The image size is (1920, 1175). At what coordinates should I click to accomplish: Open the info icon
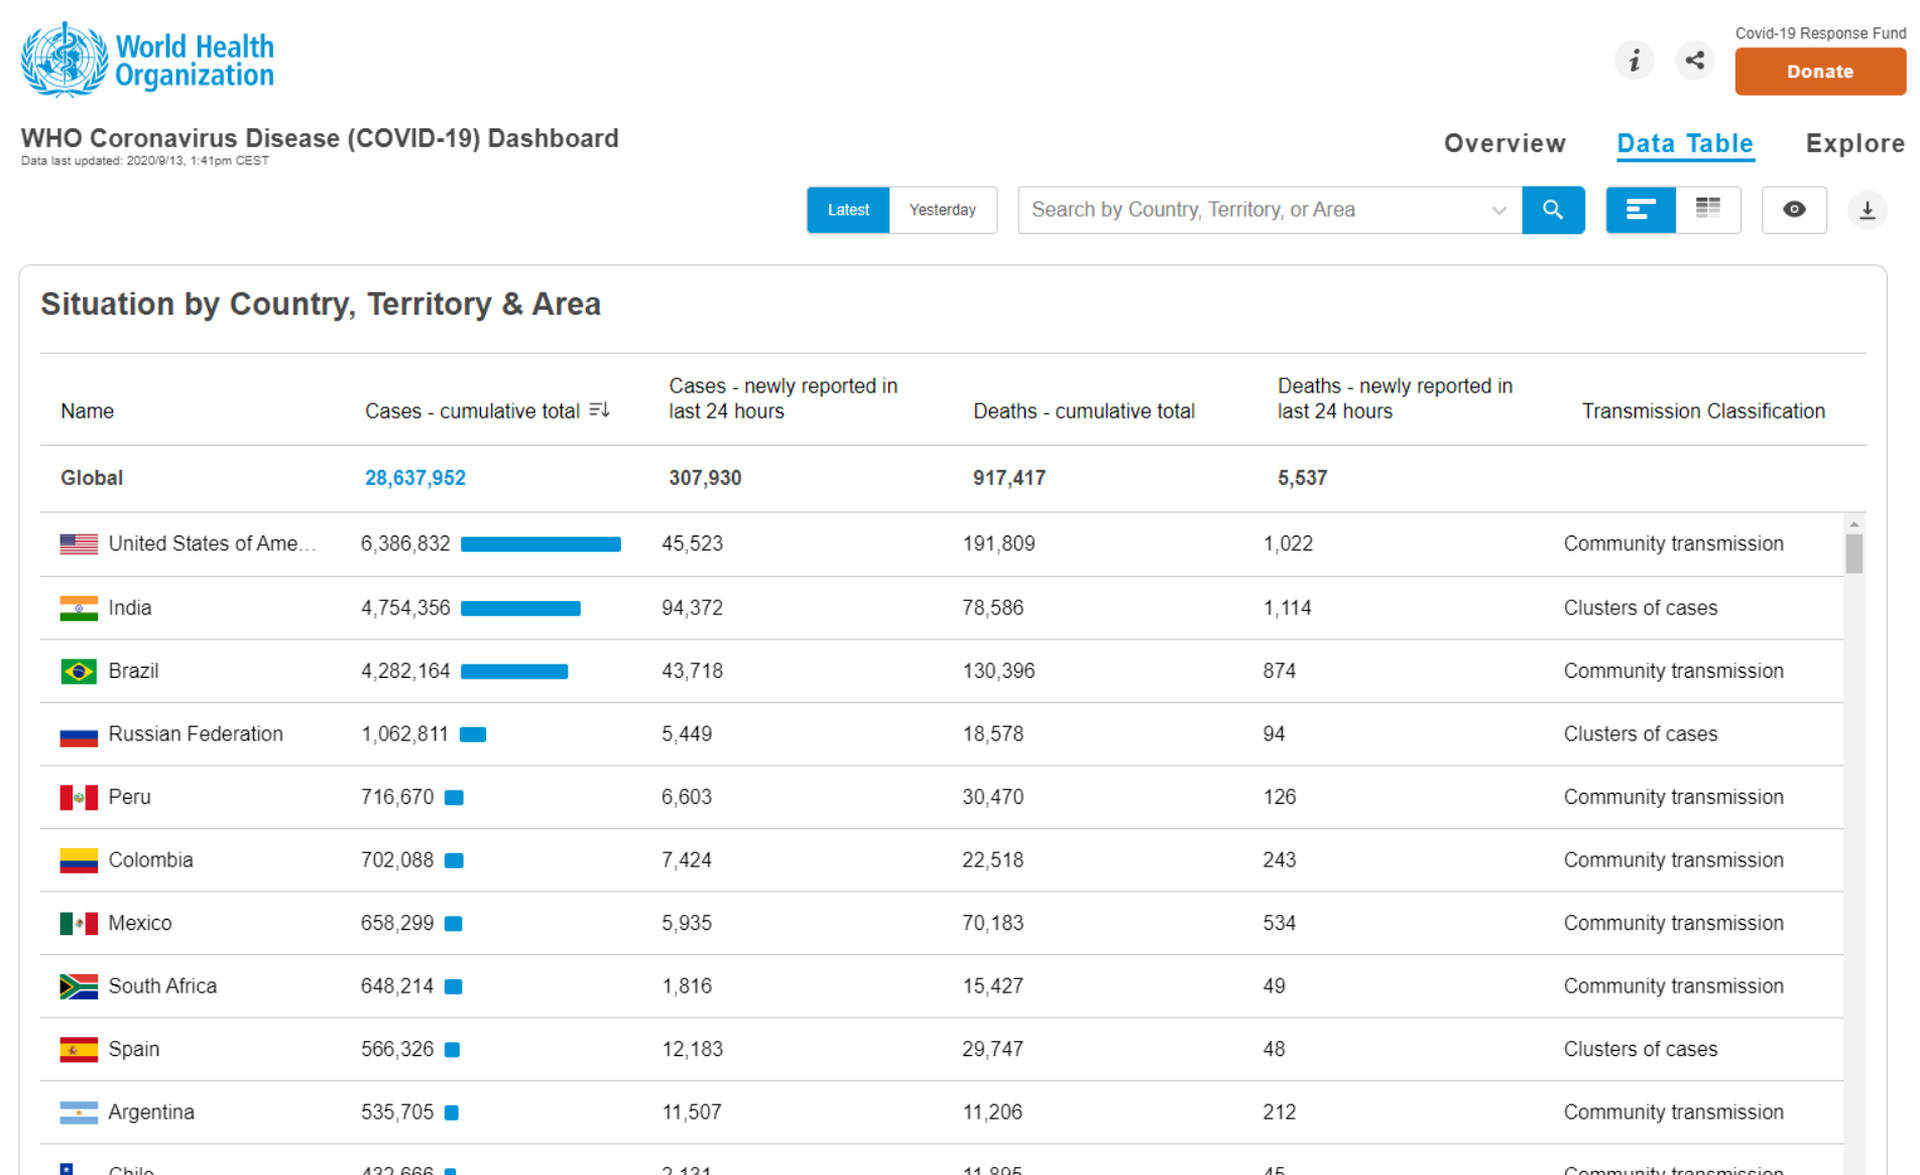pyautogui.click(x=1634, y=60)
